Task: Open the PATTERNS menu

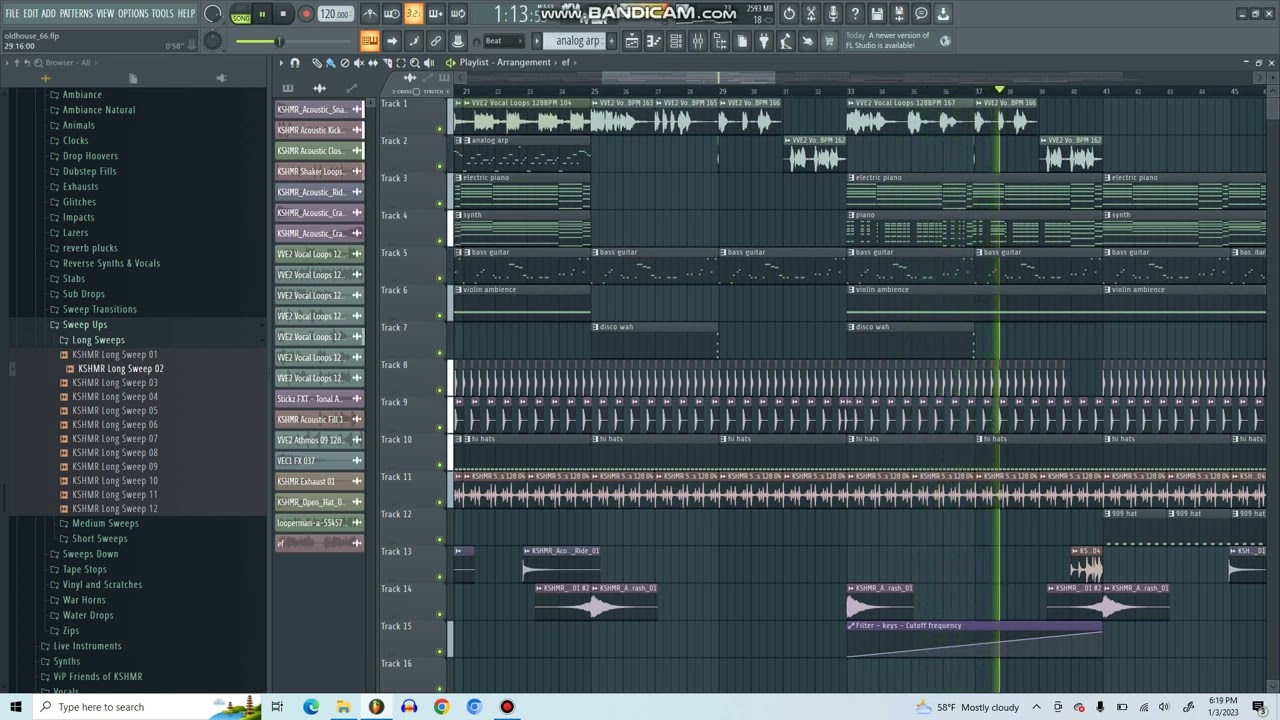Action: 76,13
